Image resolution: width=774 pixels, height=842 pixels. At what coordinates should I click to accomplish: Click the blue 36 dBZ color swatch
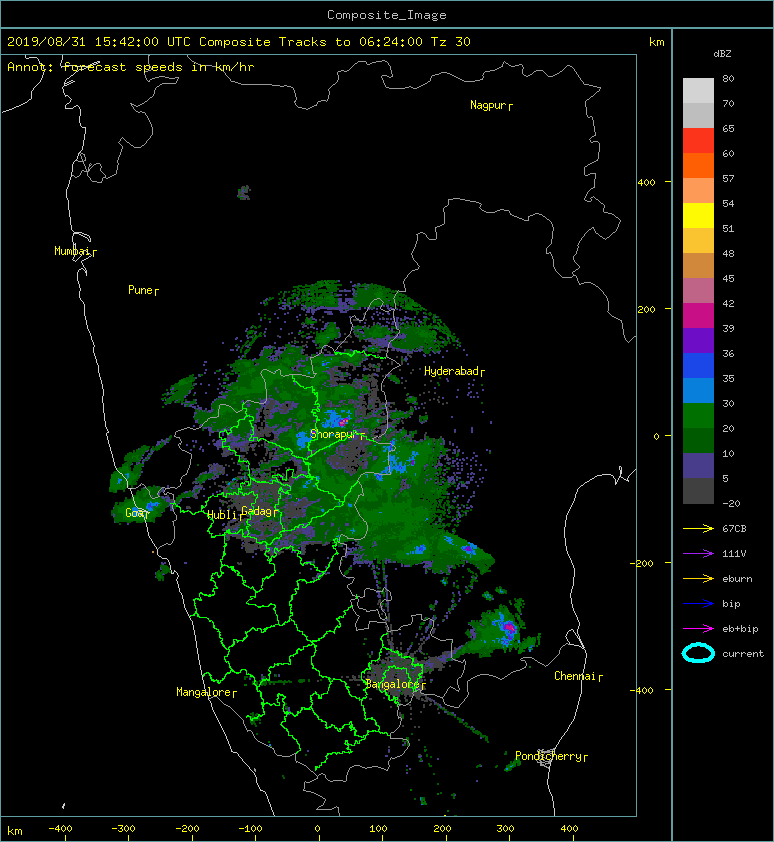(x=698, y=366)
